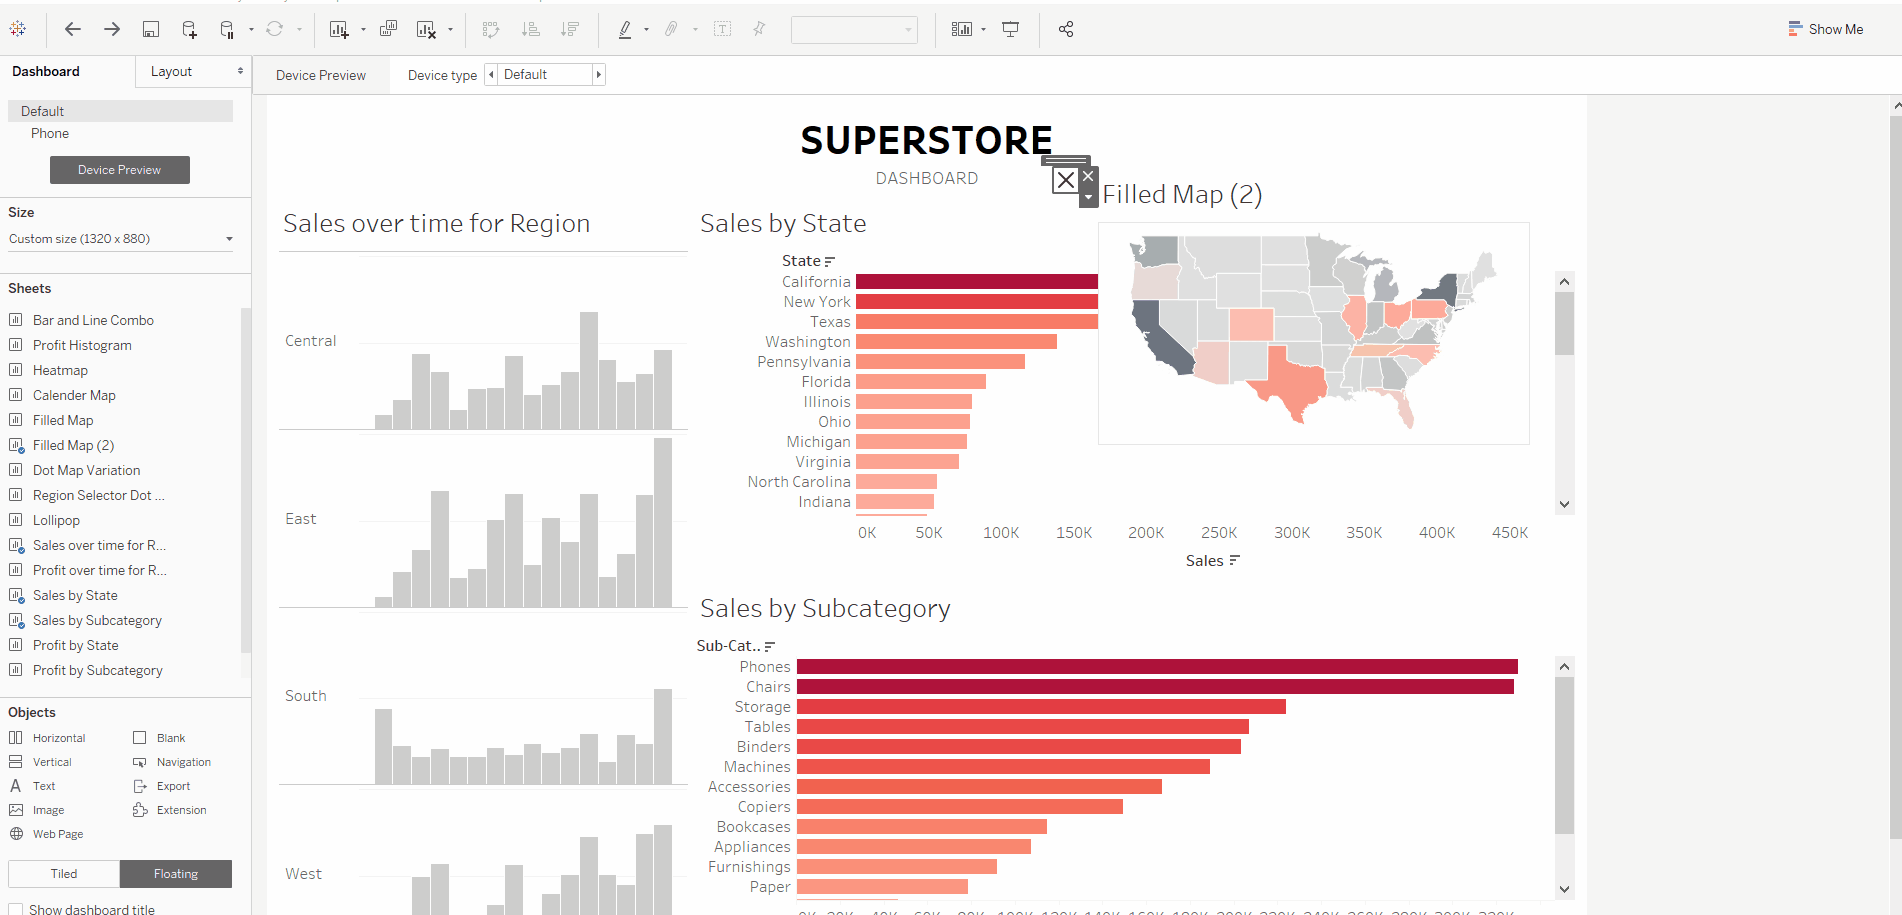Sort by the State header sort icon

click(830, 262)
